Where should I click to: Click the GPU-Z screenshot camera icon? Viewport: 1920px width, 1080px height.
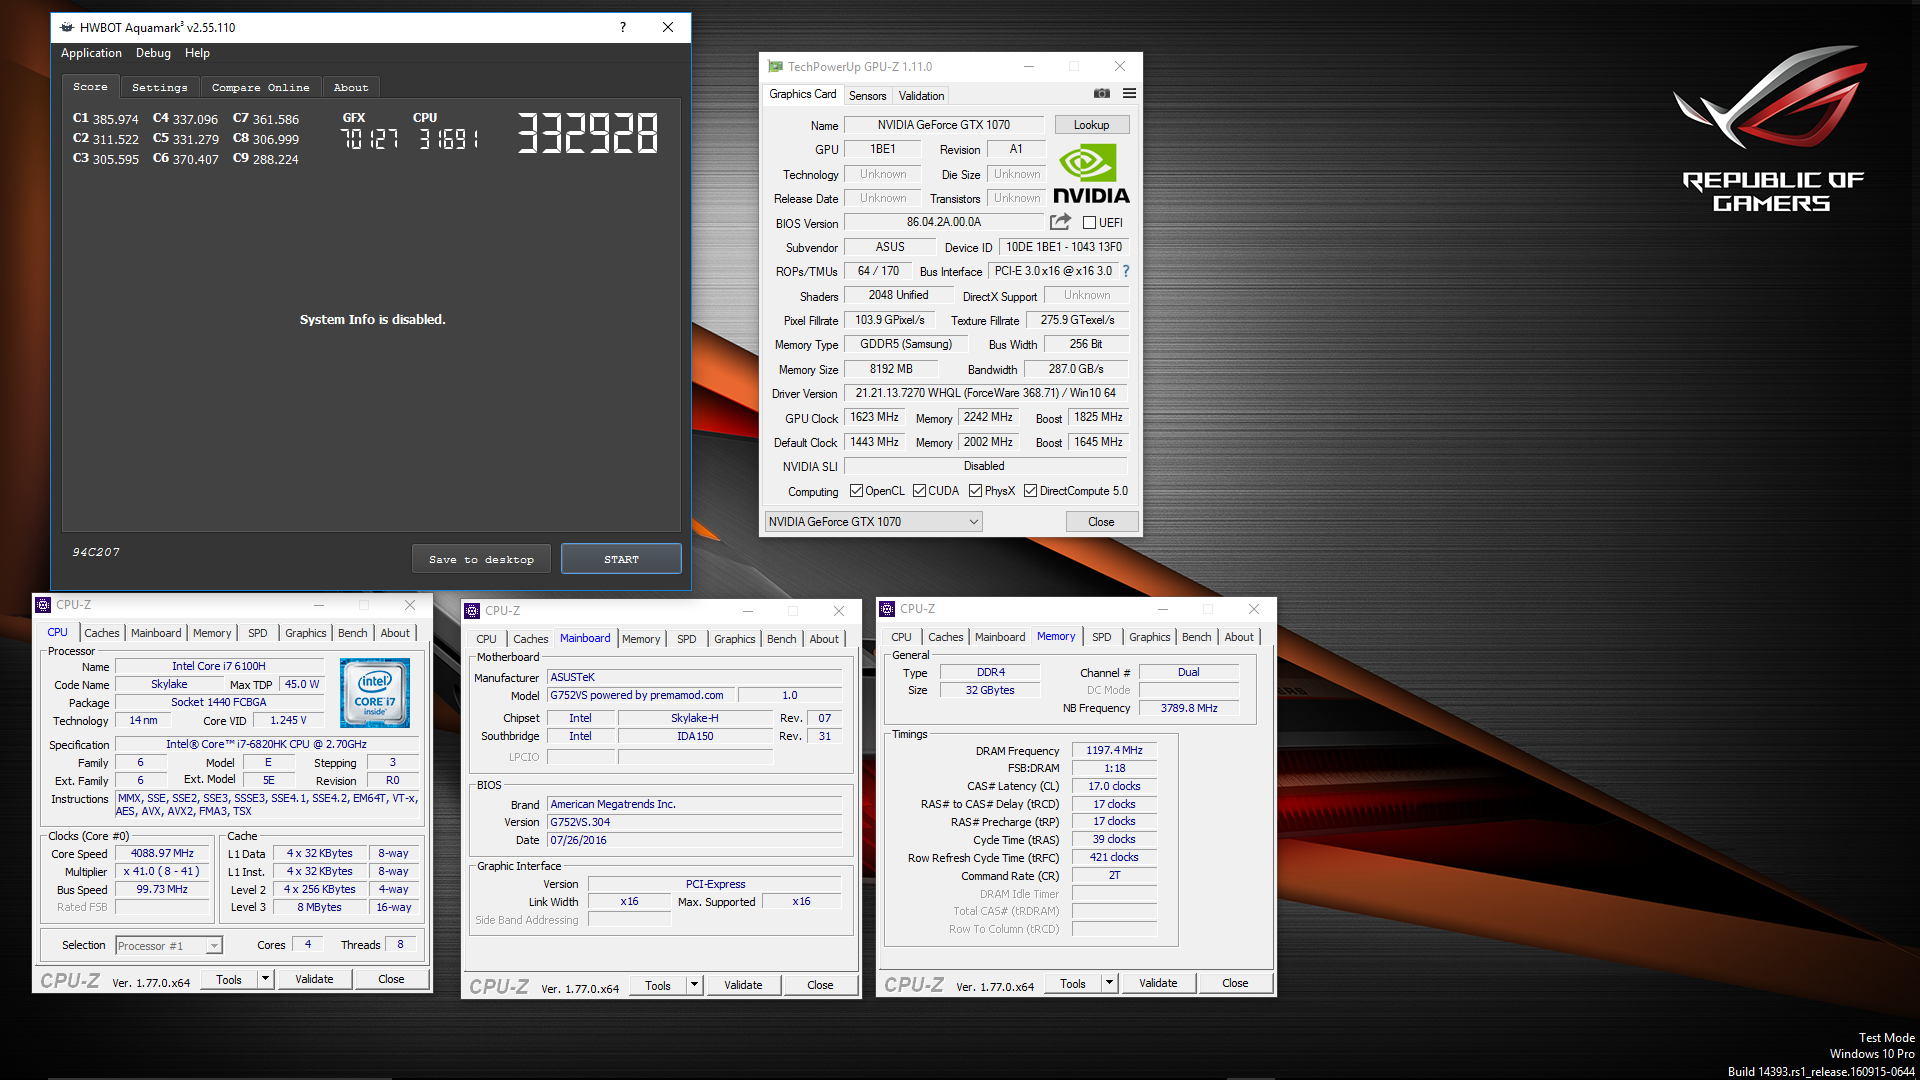point(1101,93)
